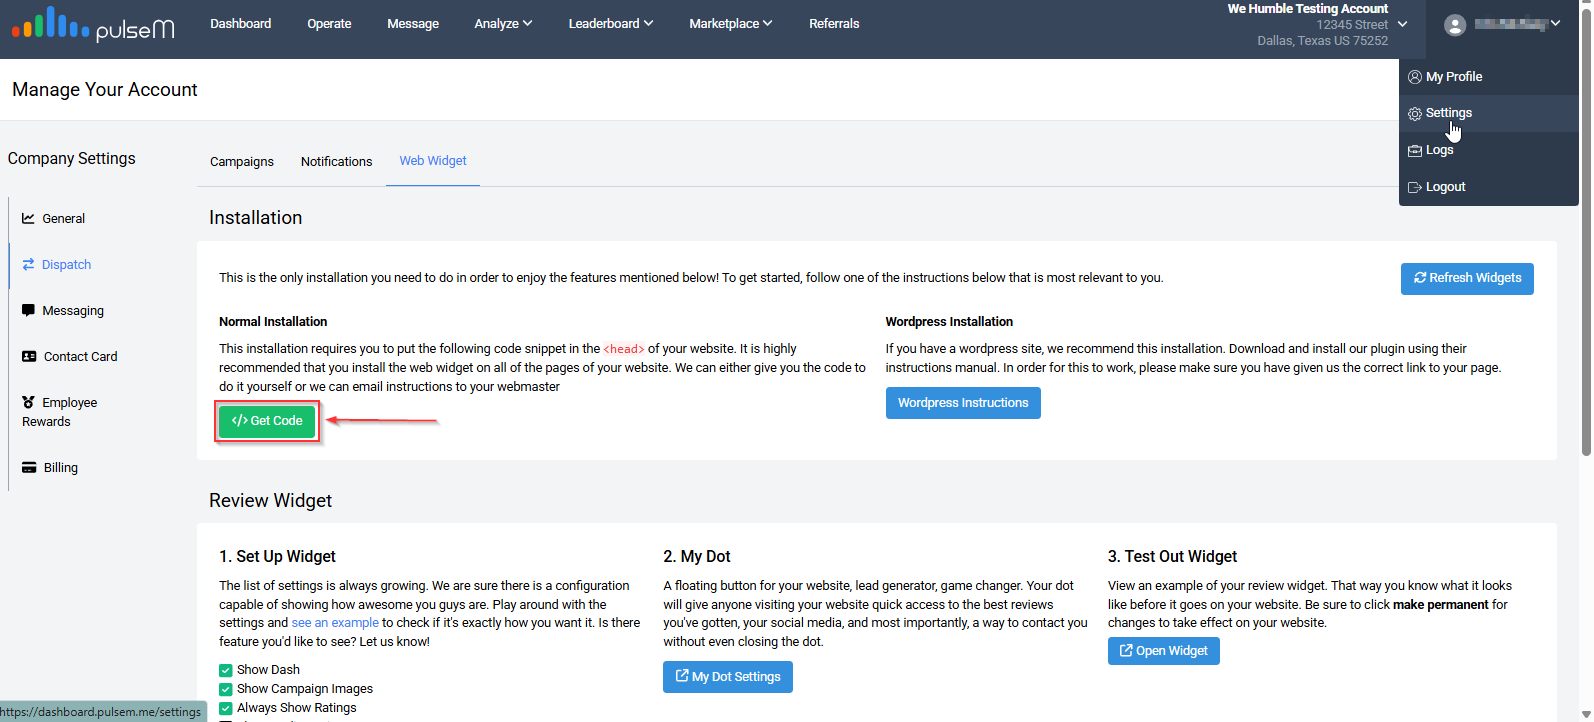
Task: Click the Billing credit card icon
Action: 29,468
